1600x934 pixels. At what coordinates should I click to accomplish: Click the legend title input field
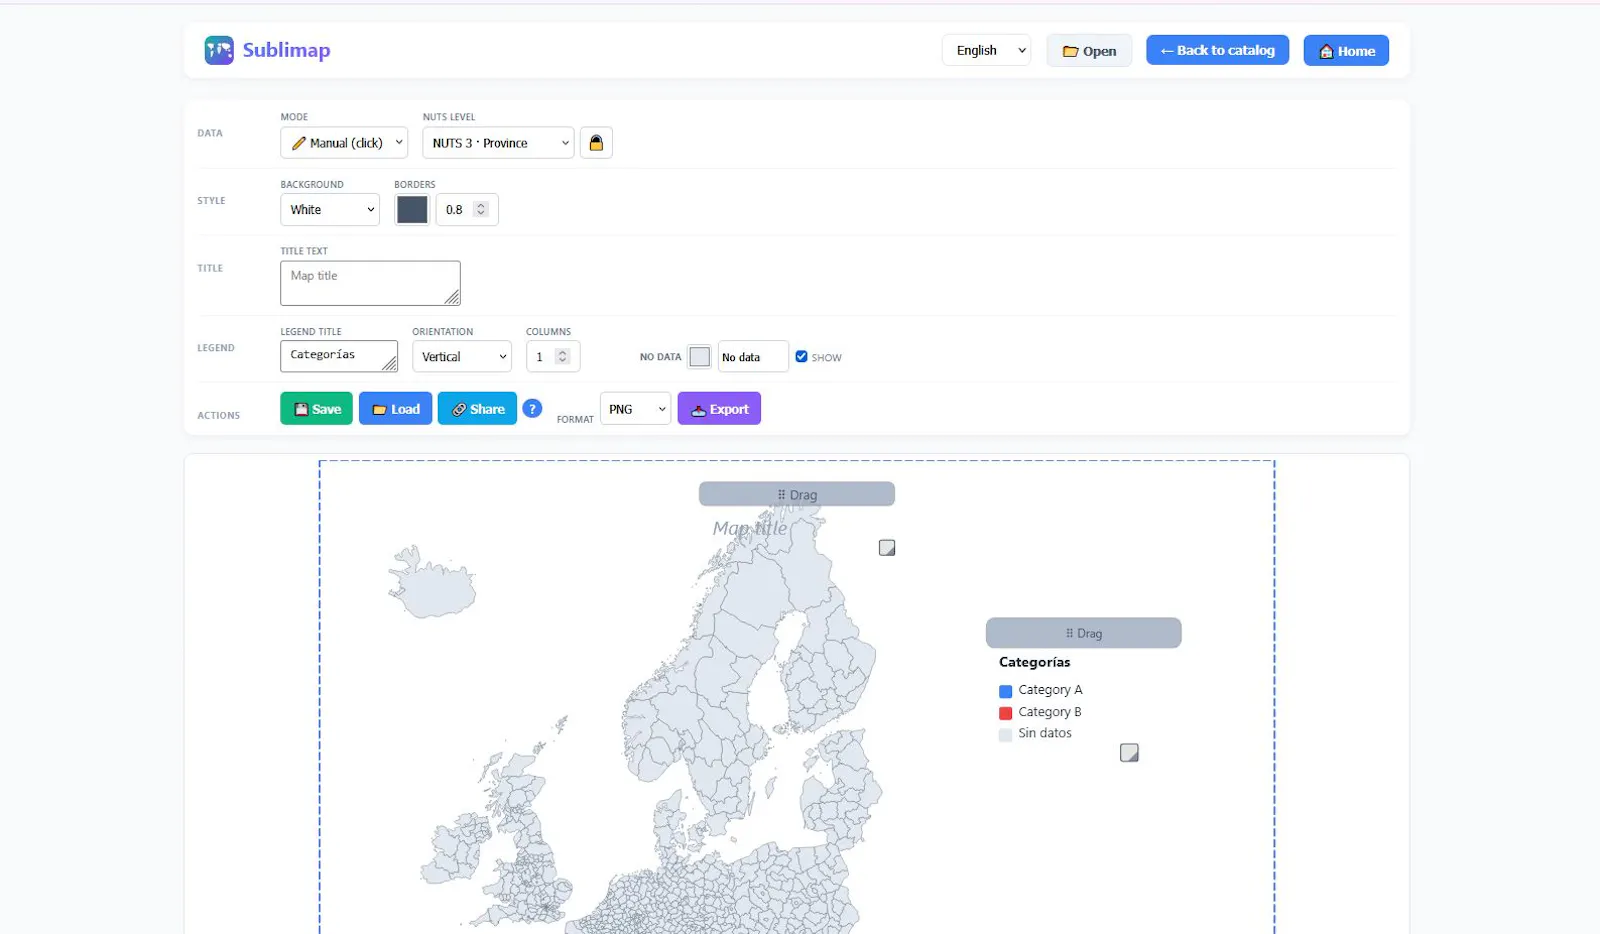pyautogui.click(x=339, y=356)
